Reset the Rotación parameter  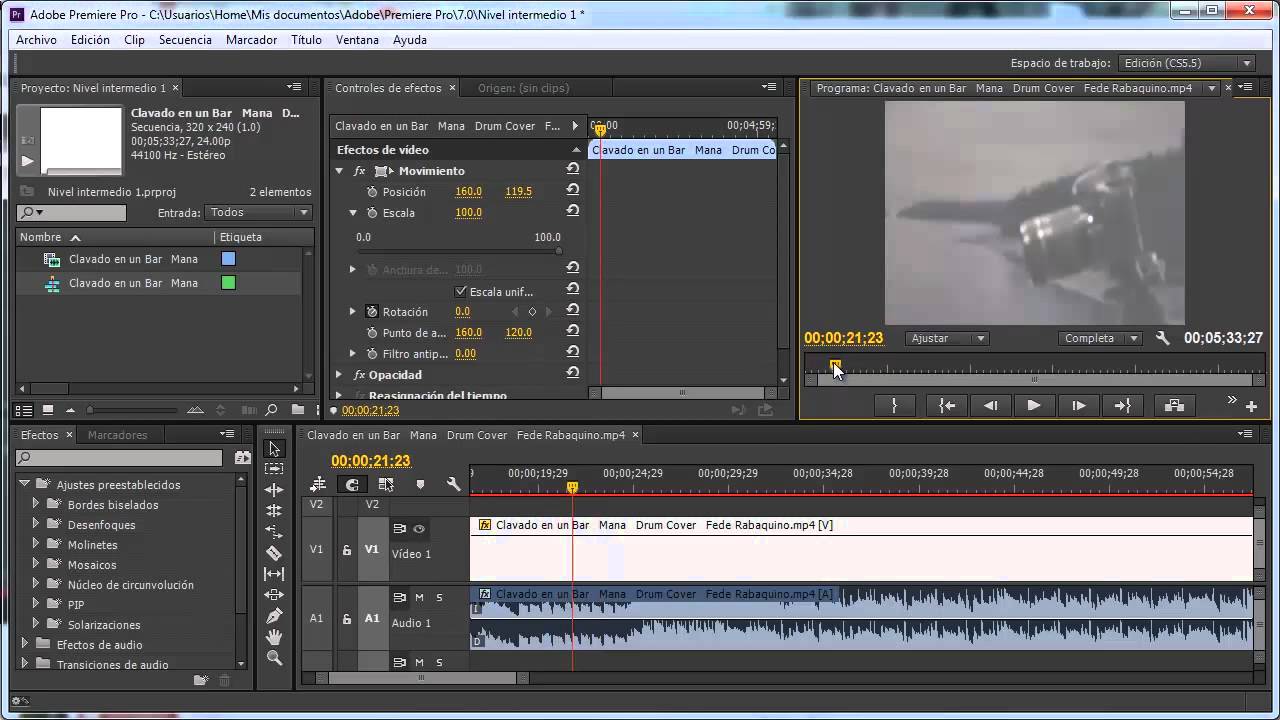(x=573, y=311)
